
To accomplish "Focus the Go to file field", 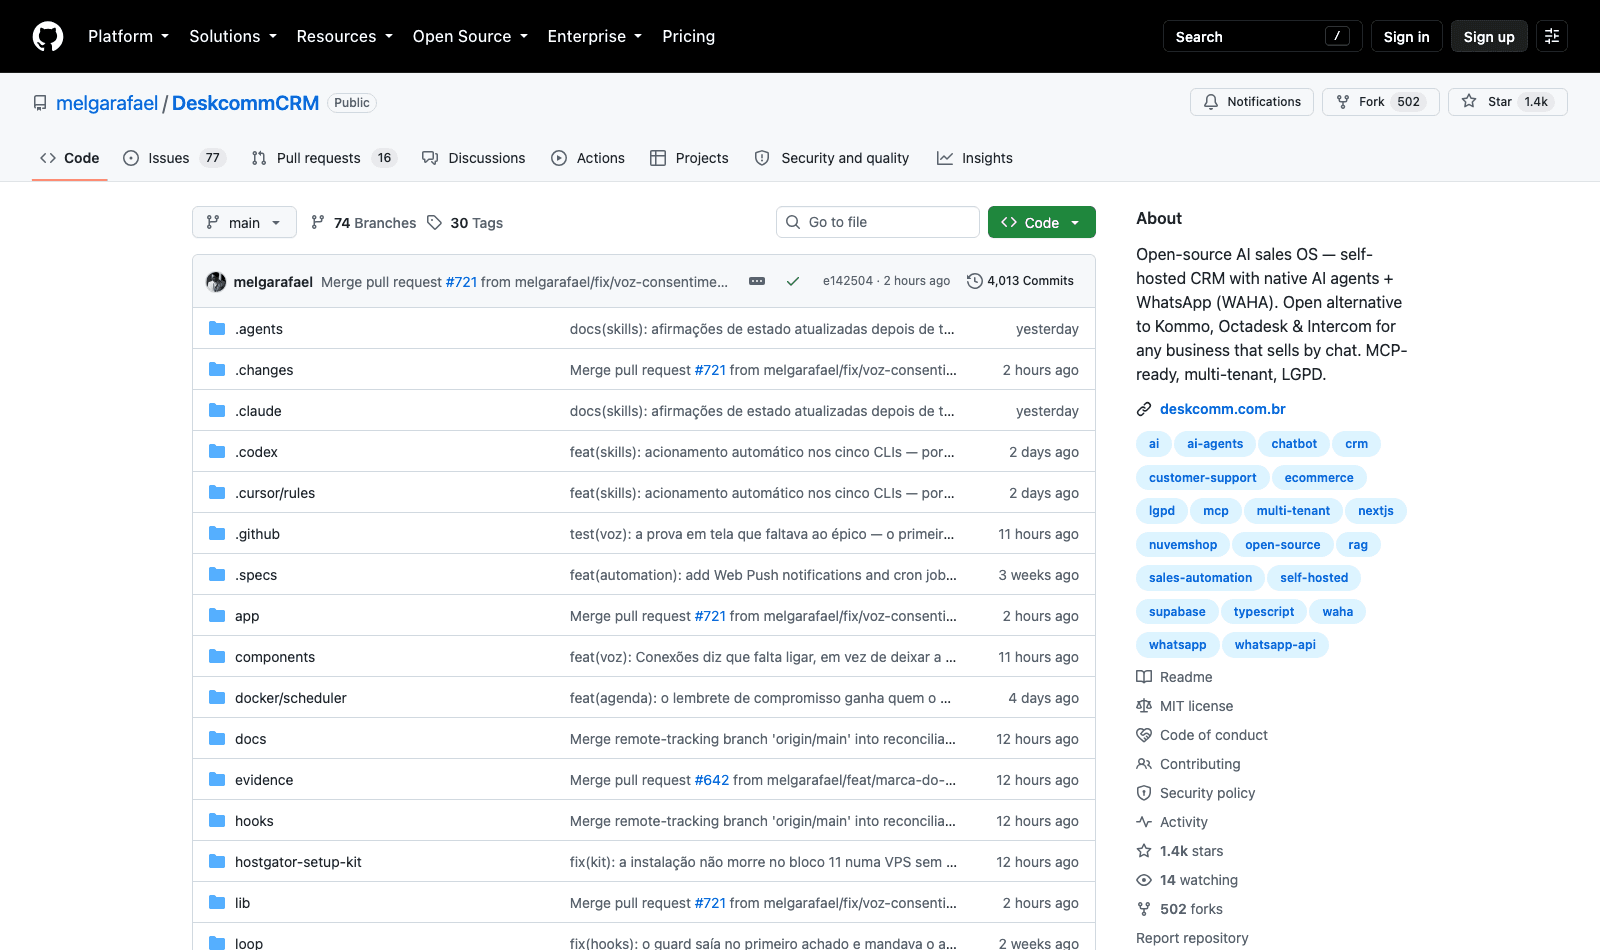I will pyautogui.click(x=877, y=222).
